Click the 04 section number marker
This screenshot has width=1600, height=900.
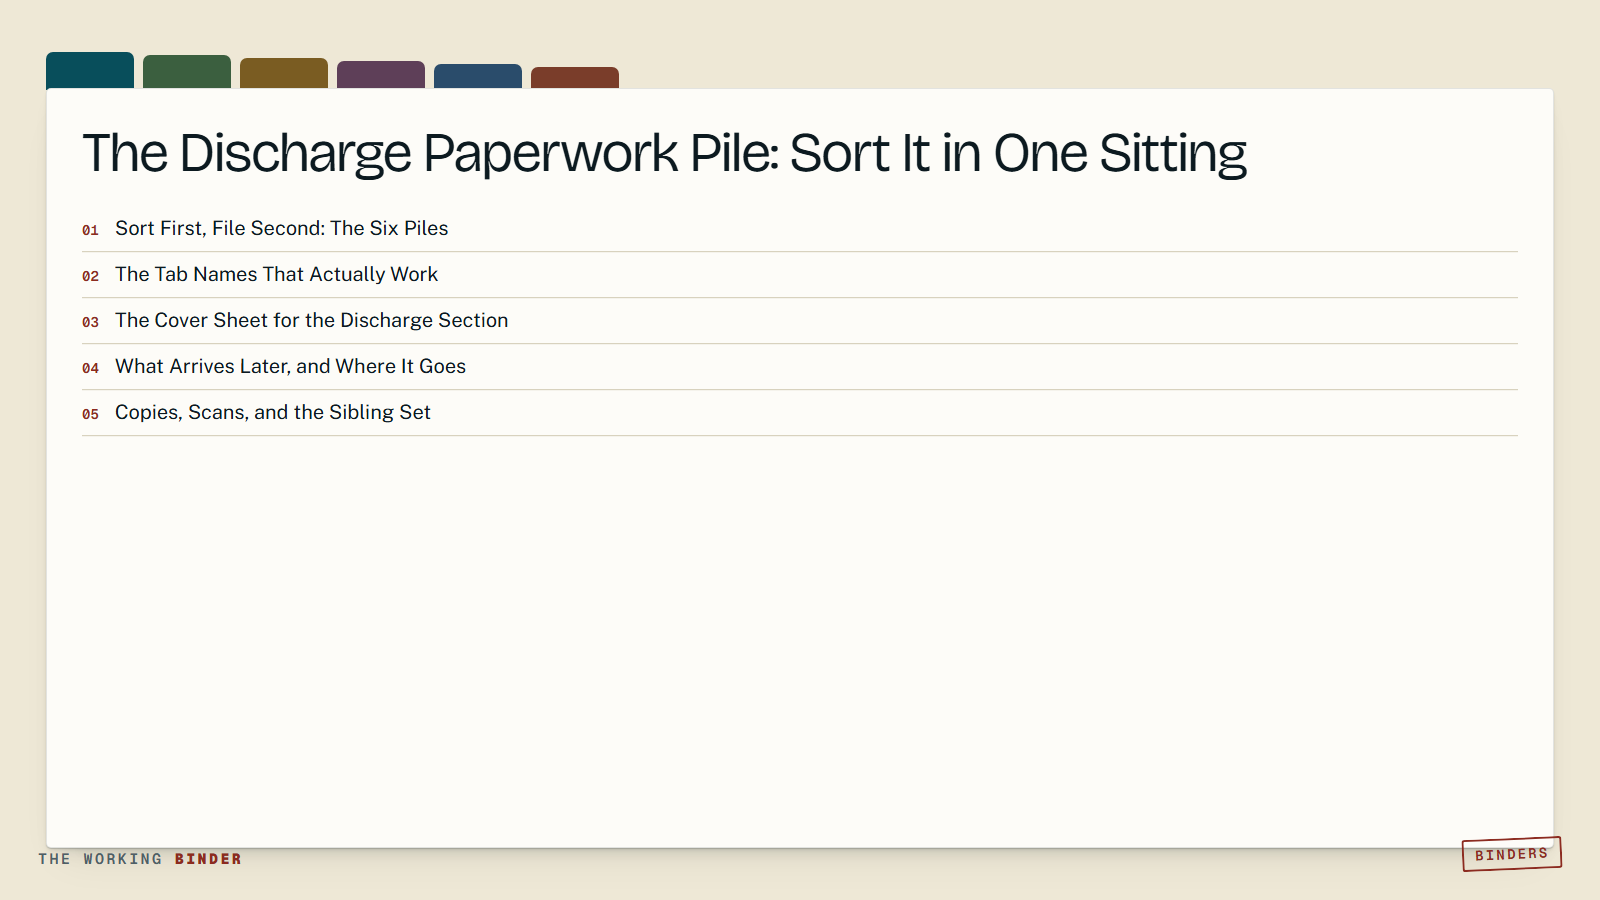coord(90,368)
